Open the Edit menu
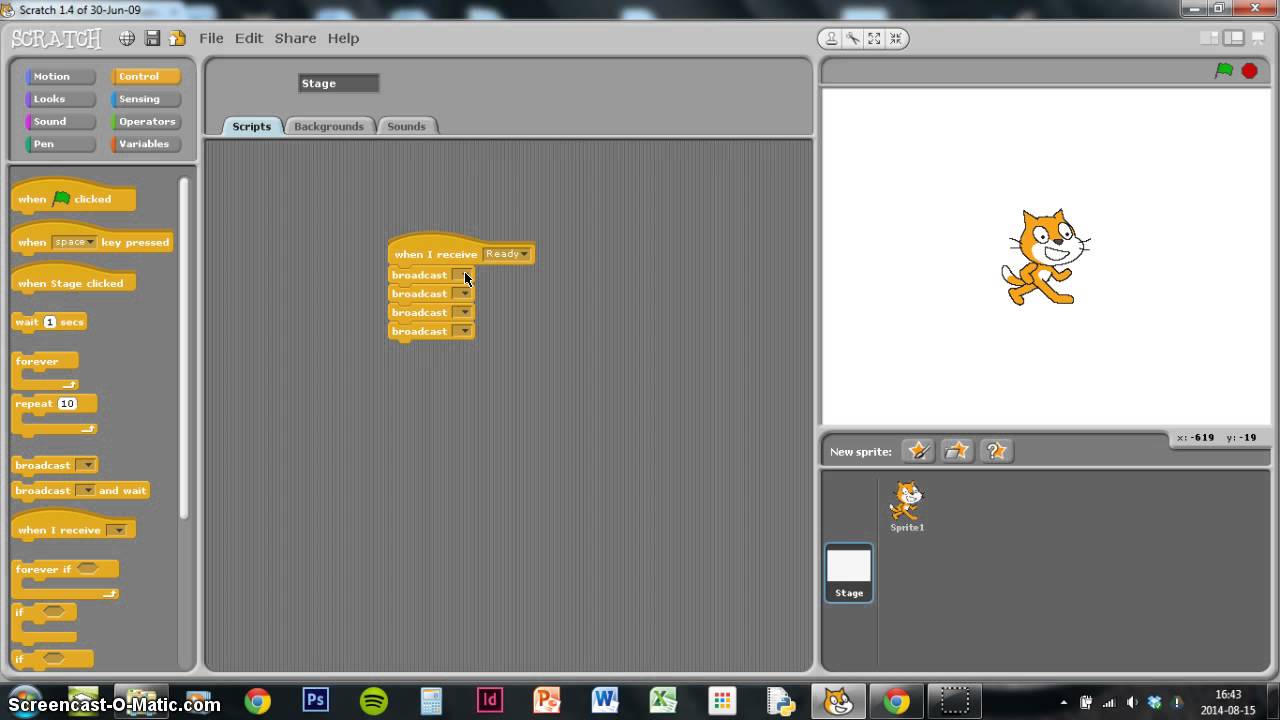1280x720 pixels. pos(249,38)
